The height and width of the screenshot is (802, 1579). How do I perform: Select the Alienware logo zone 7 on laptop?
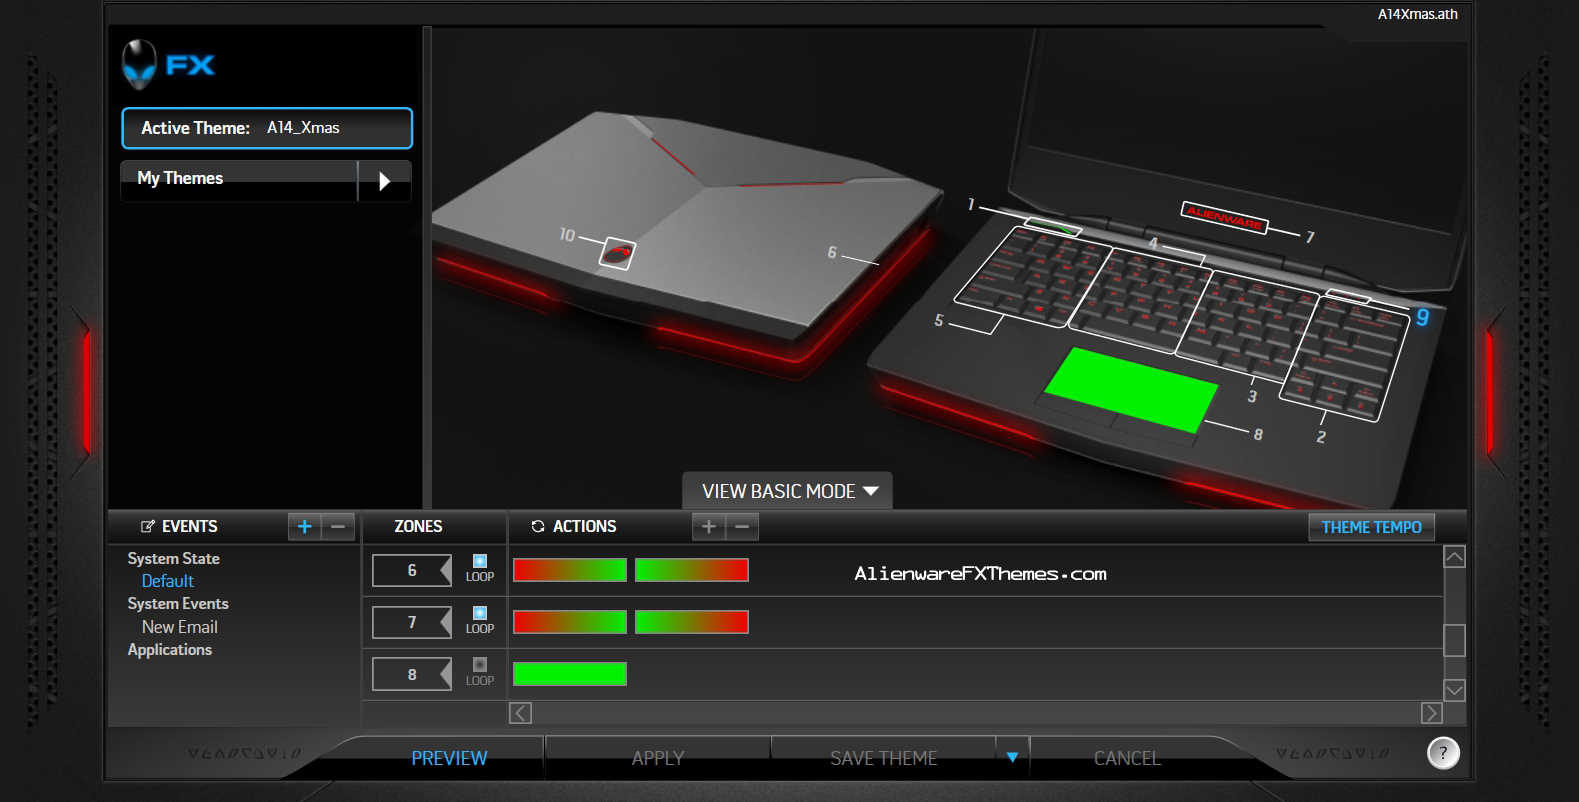point(1225,217)
